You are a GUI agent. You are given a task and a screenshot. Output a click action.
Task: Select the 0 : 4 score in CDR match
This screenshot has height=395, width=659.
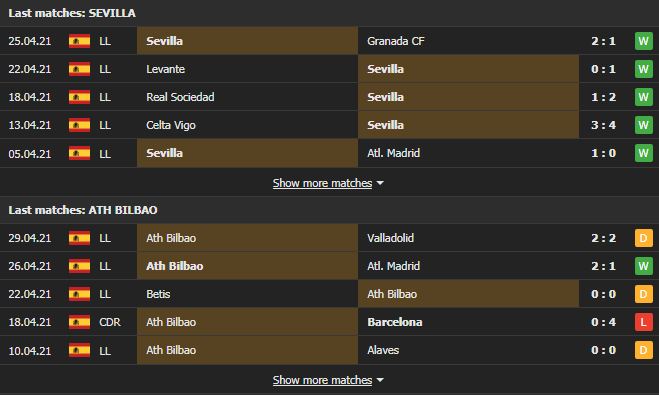(x=604, y=322)
